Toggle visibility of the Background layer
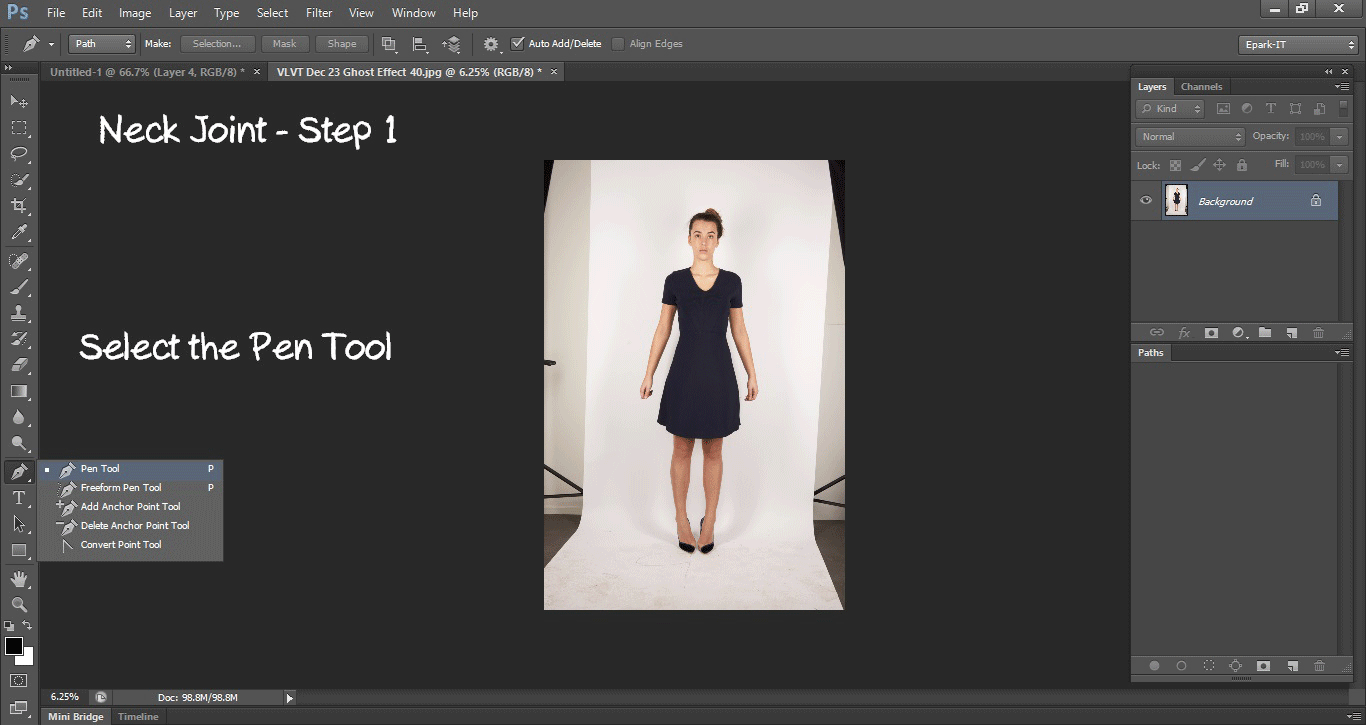 coord(1145,200)
